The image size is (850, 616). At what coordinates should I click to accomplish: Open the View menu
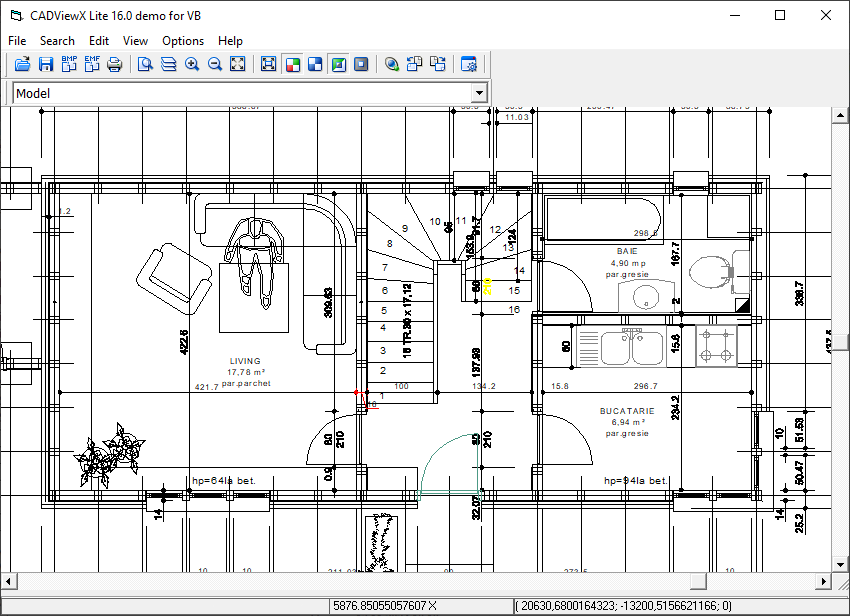135,41
